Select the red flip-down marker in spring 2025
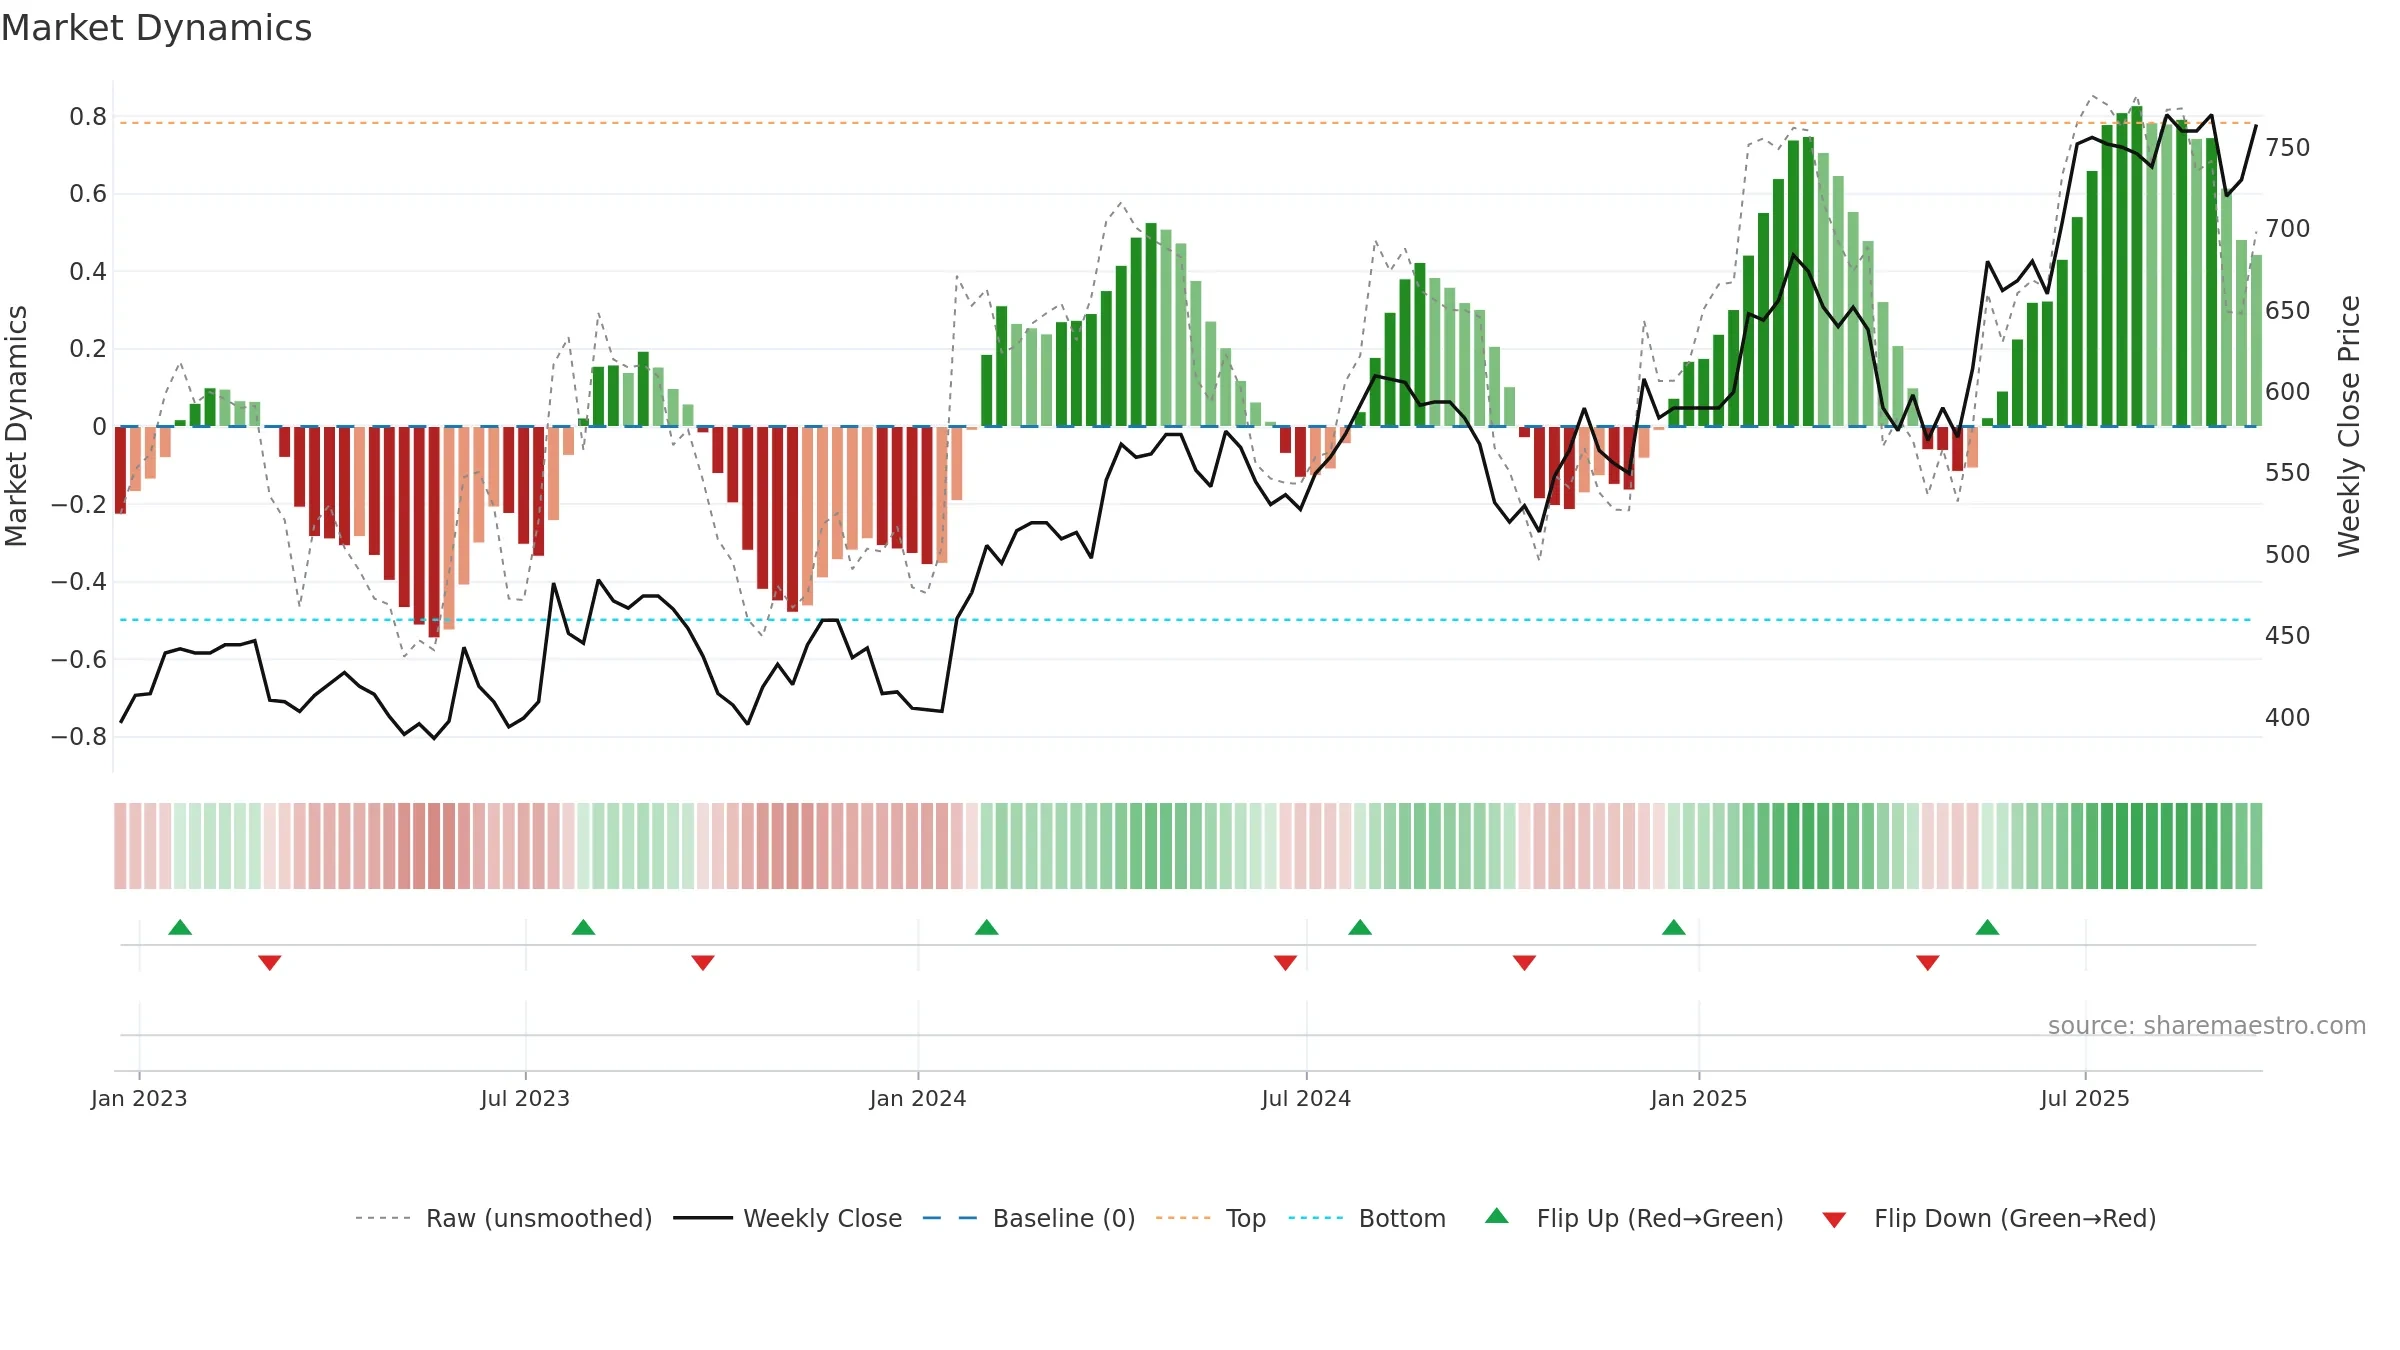This screenshot has width=2400, height=1350. click(1928, 963)
